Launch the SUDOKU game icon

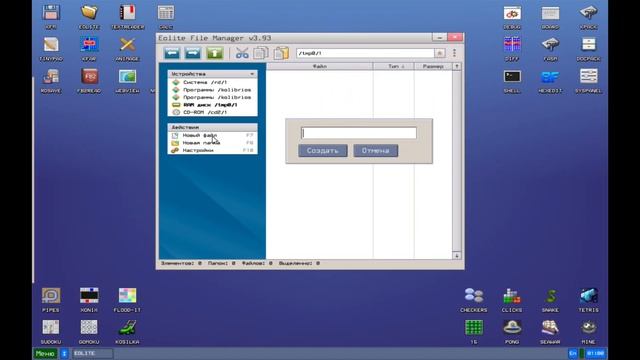coord(51,331)
